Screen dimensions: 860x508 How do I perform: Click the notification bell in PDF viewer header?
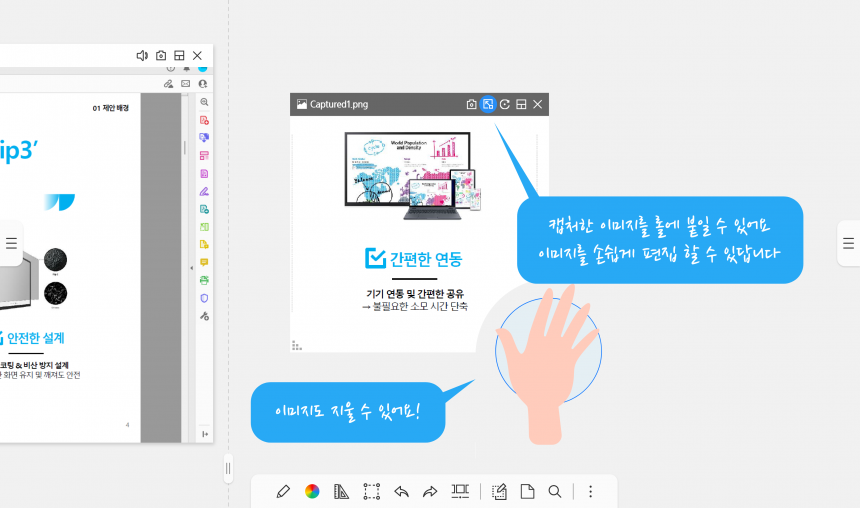pos(186,69)
